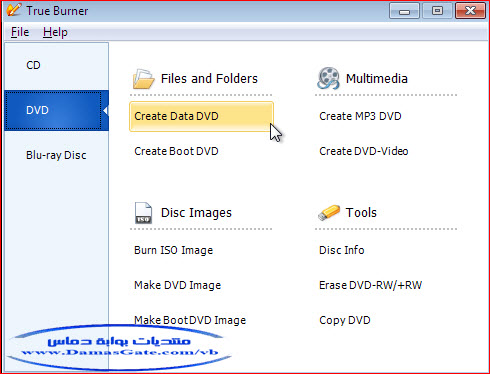Click the Multimedia heading text
The width and height of the screenshot is (490, 374).
click(x=377, y=79)
